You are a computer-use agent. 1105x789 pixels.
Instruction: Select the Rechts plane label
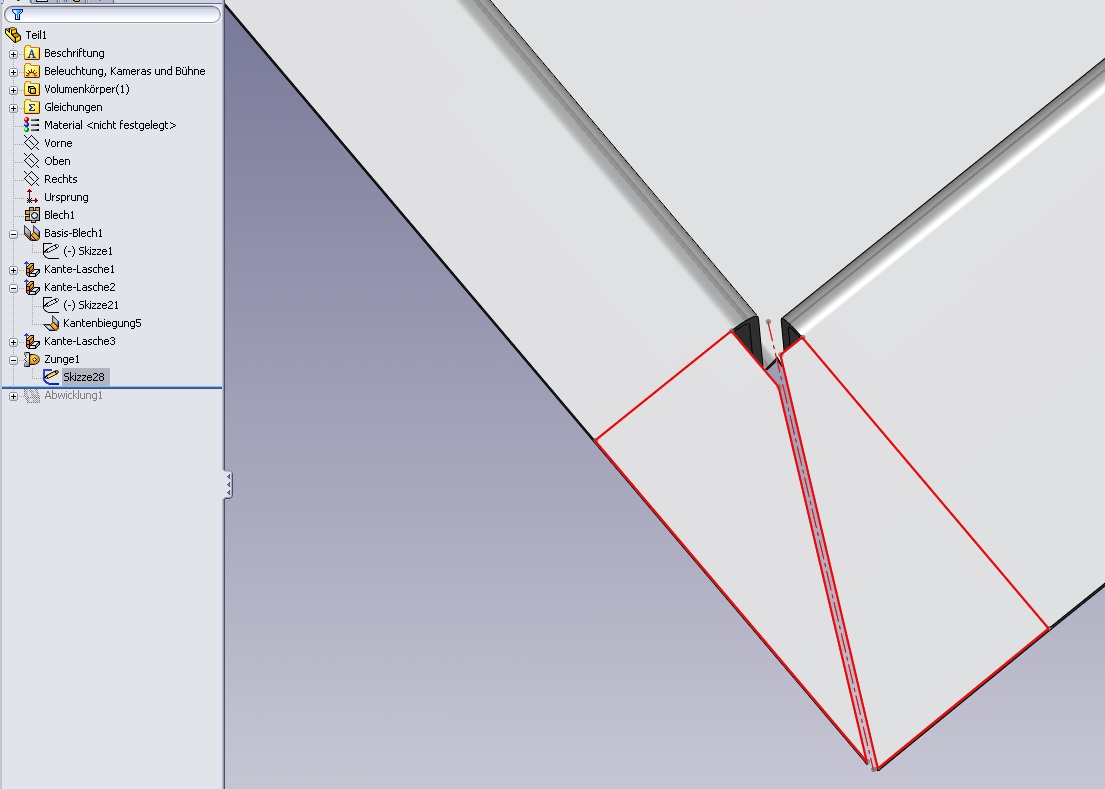click(61, 179)
